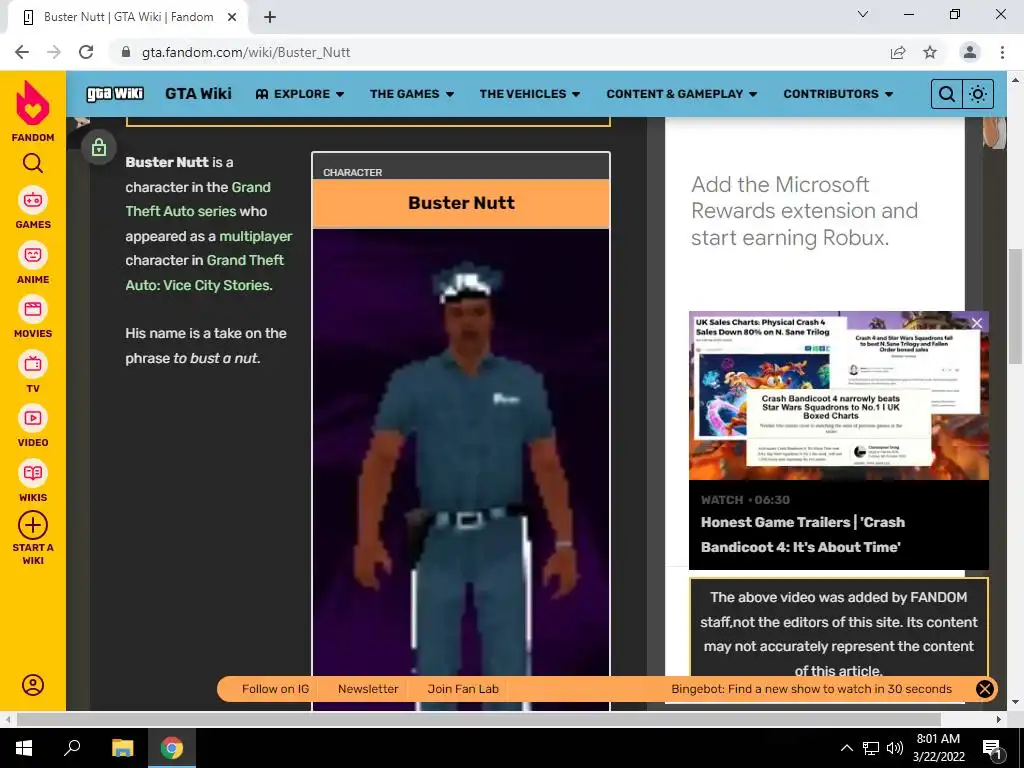Open network status tray icon
The image size is (1024, 768).
click(871, 748)
